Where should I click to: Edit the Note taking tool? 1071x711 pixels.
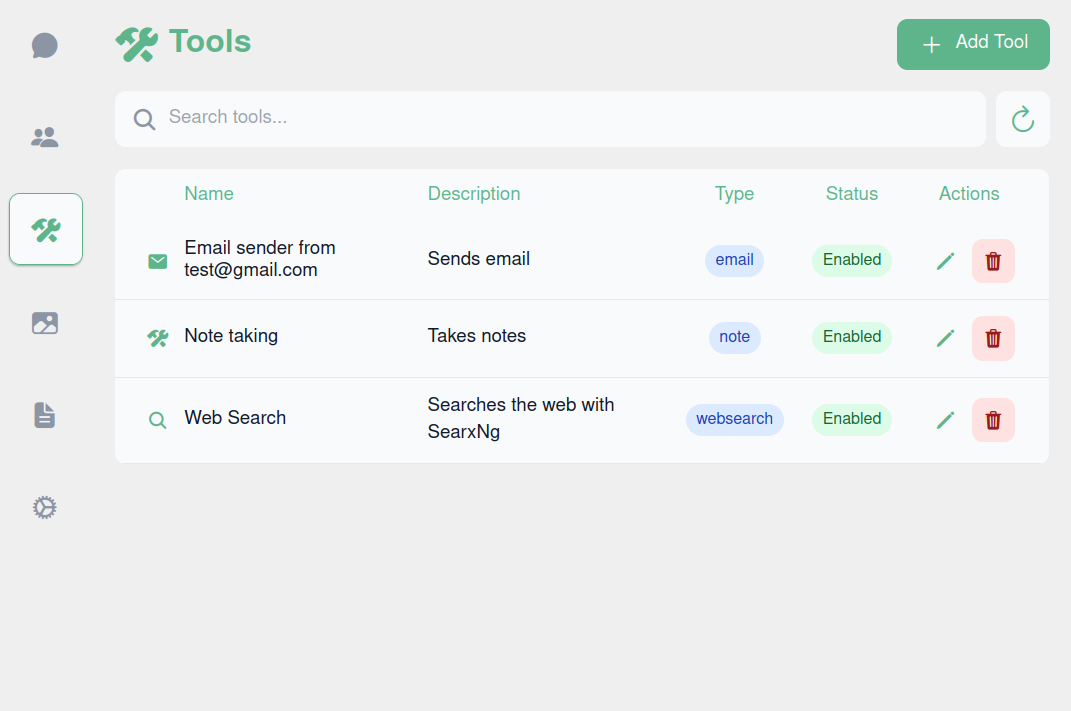click(945, 338)
